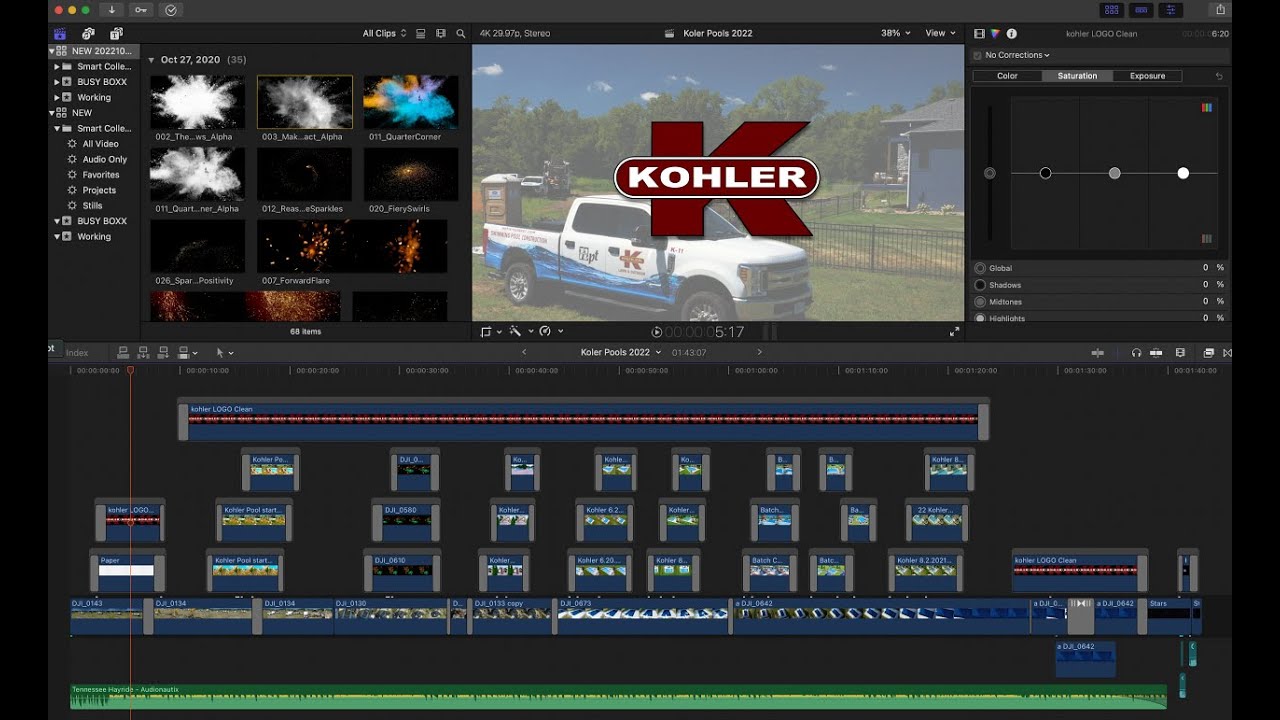Click the browser search magnifier icon
This screenshot has width=1280, height=720.
461,33
